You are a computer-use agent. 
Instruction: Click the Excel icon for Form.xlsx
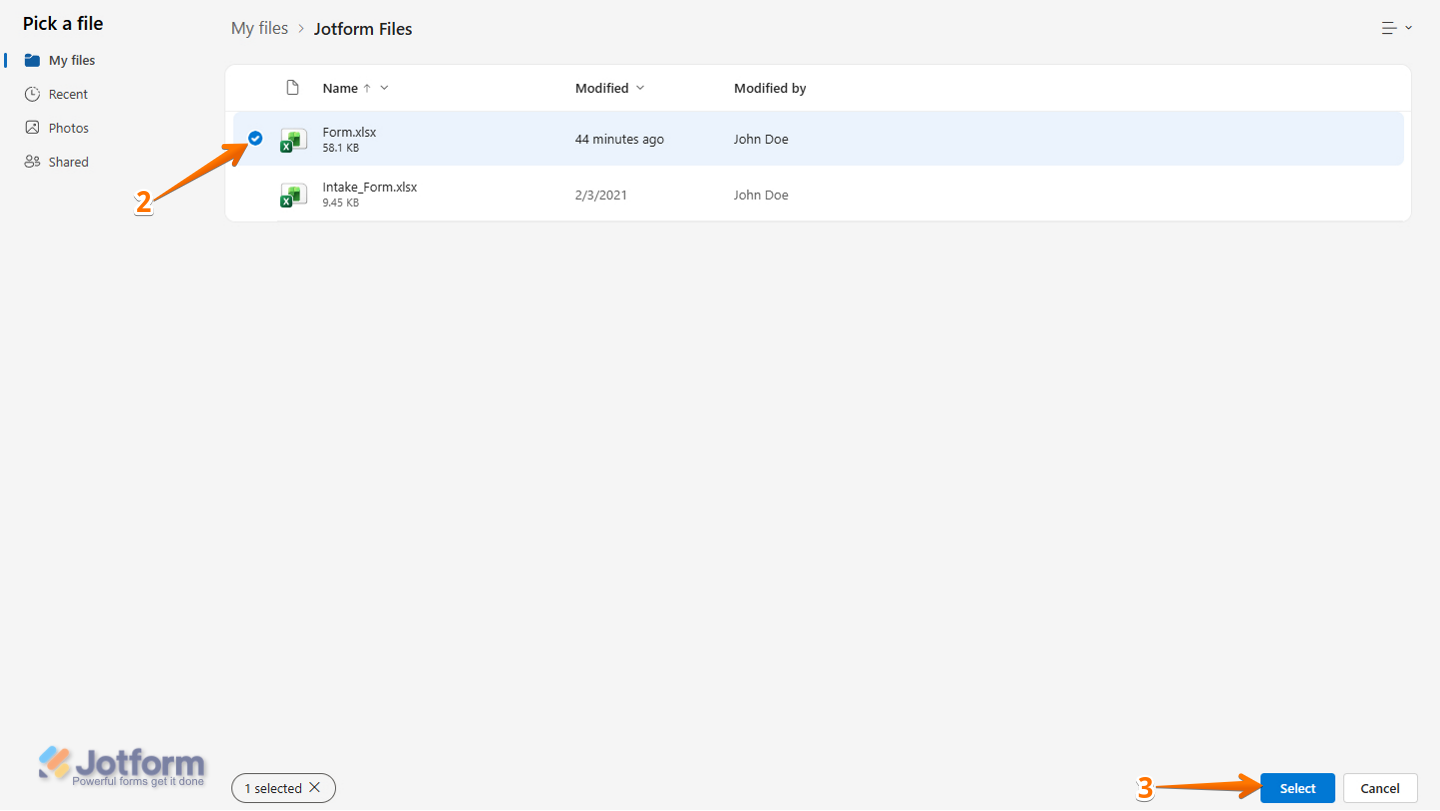293,140
